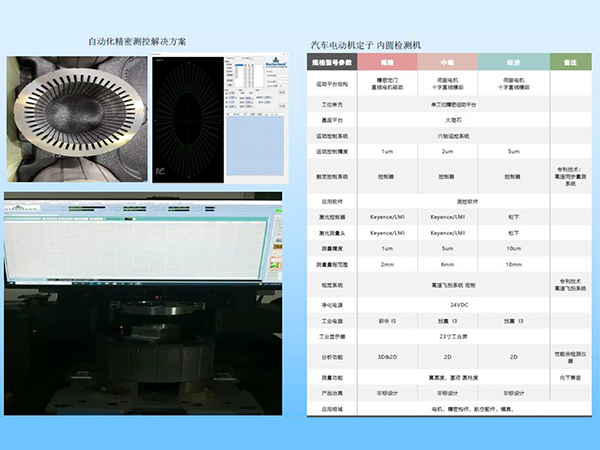Select the 自动化精密测控解决方案 title
The width and height of the screenshot is (600, 450).
(x=138, y=41)
